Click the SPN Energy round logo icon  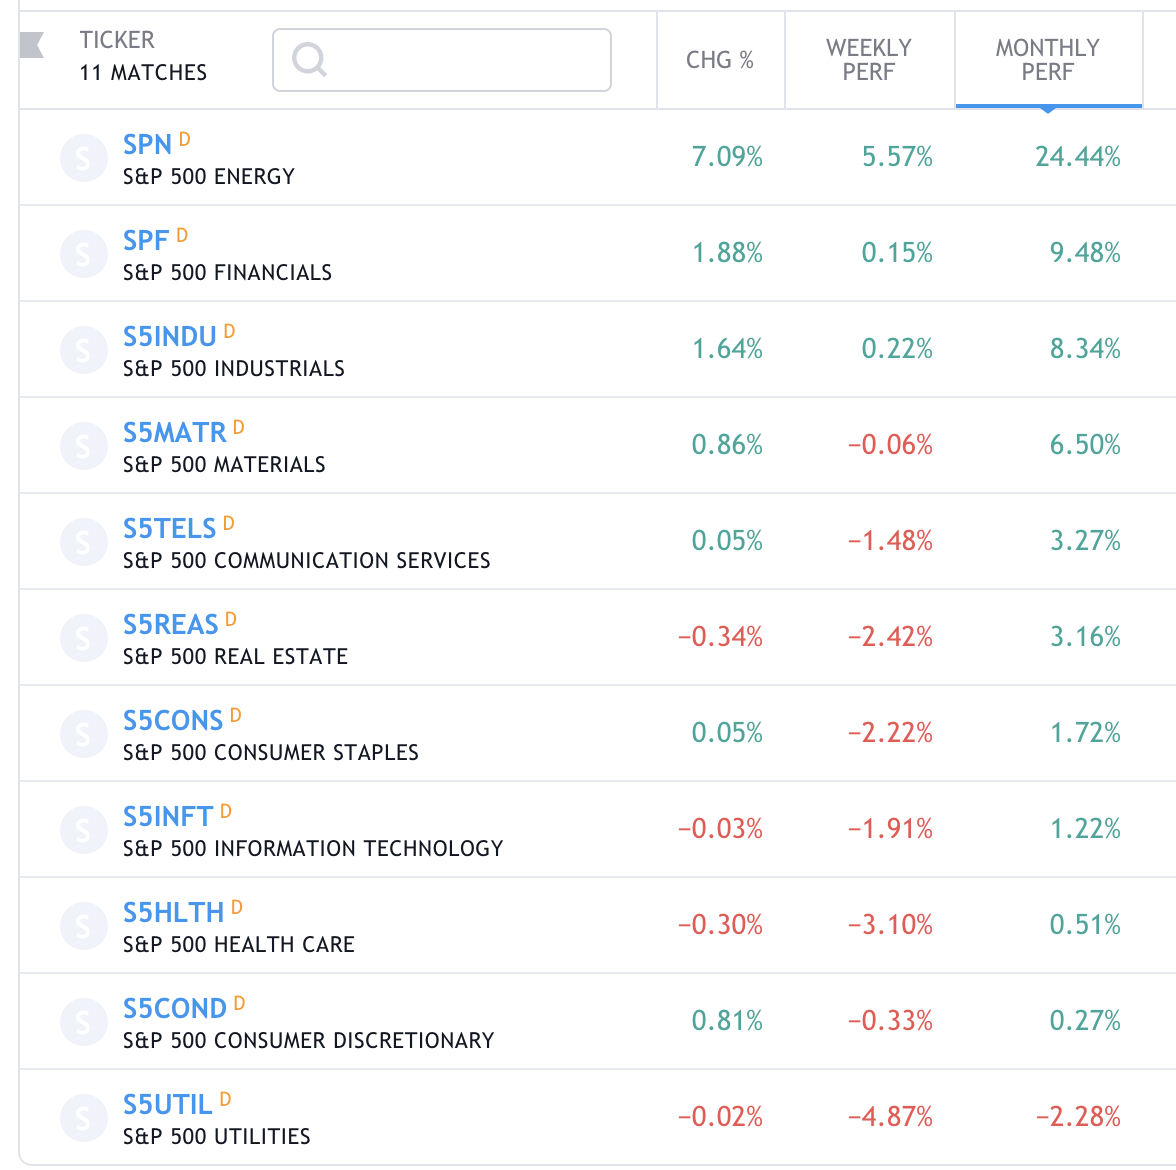point(83,158)
